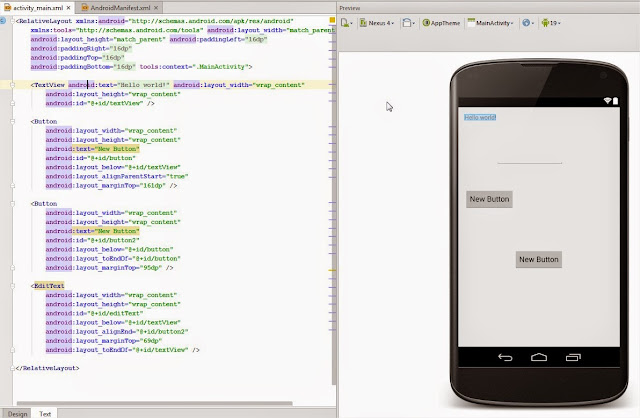
Task: Collapse the second Button element fold
Action: (x=13, y=204)
